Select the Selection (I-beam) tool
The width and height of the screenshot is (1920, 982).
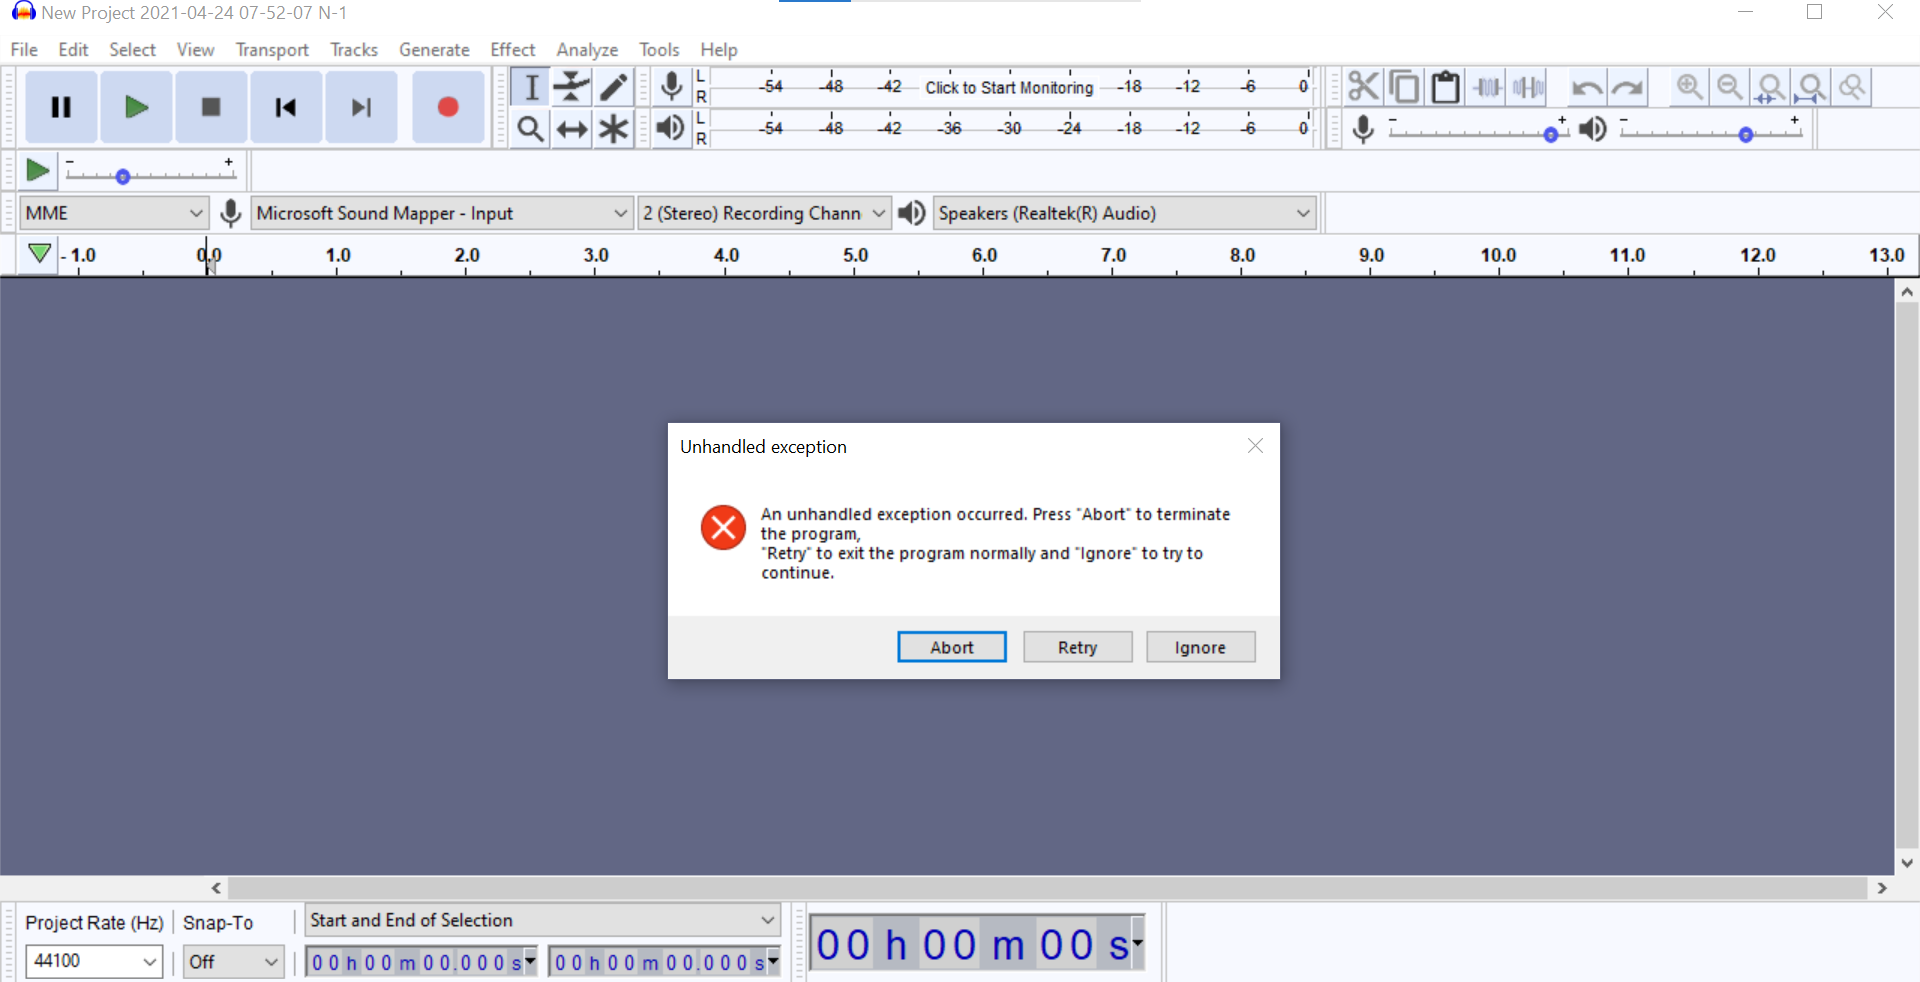click(x=531, y=87)
